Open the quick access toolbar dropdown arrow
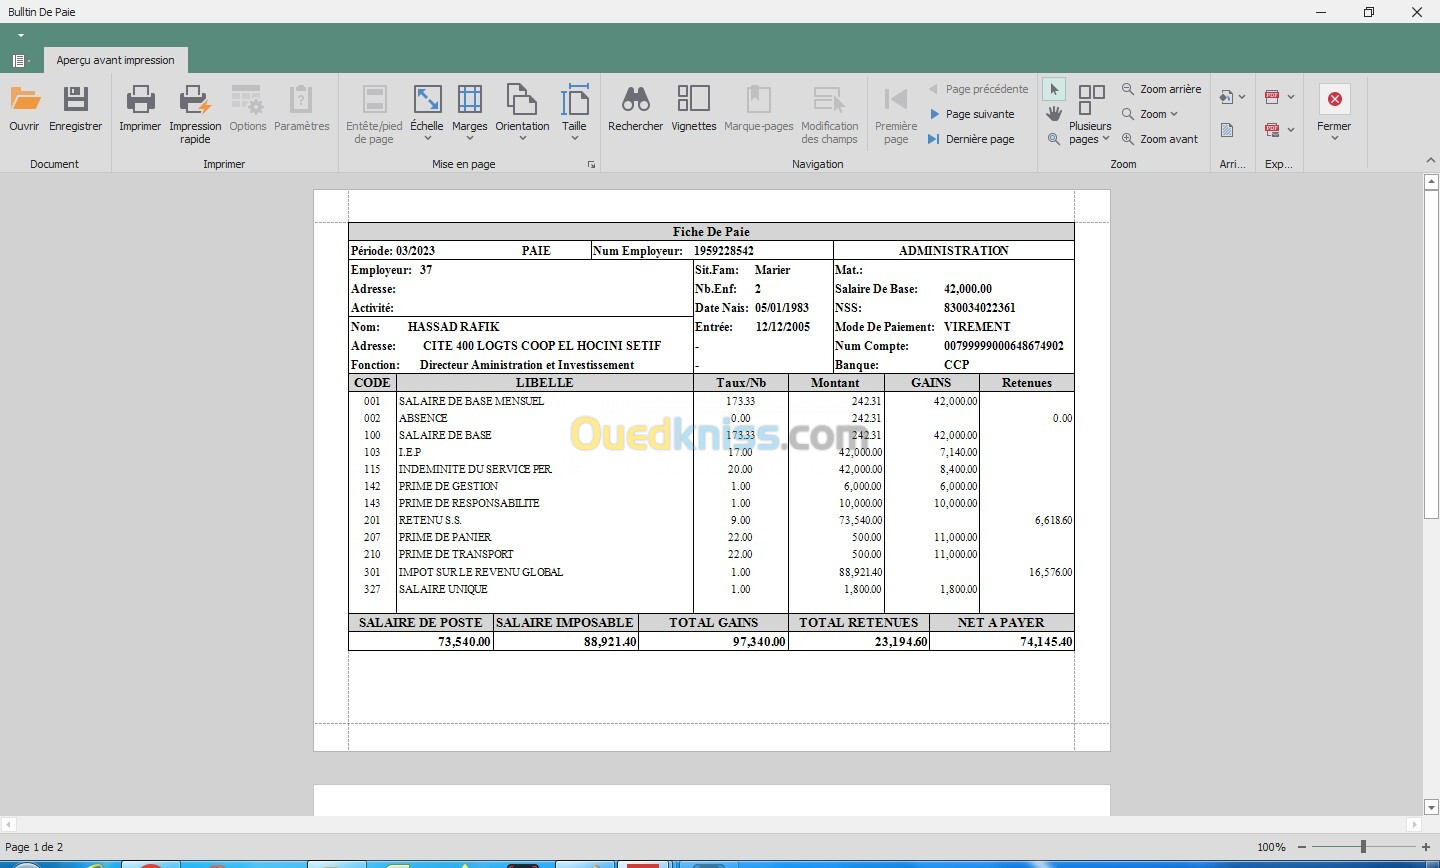 pyautogui.click(x=20, y=36)
